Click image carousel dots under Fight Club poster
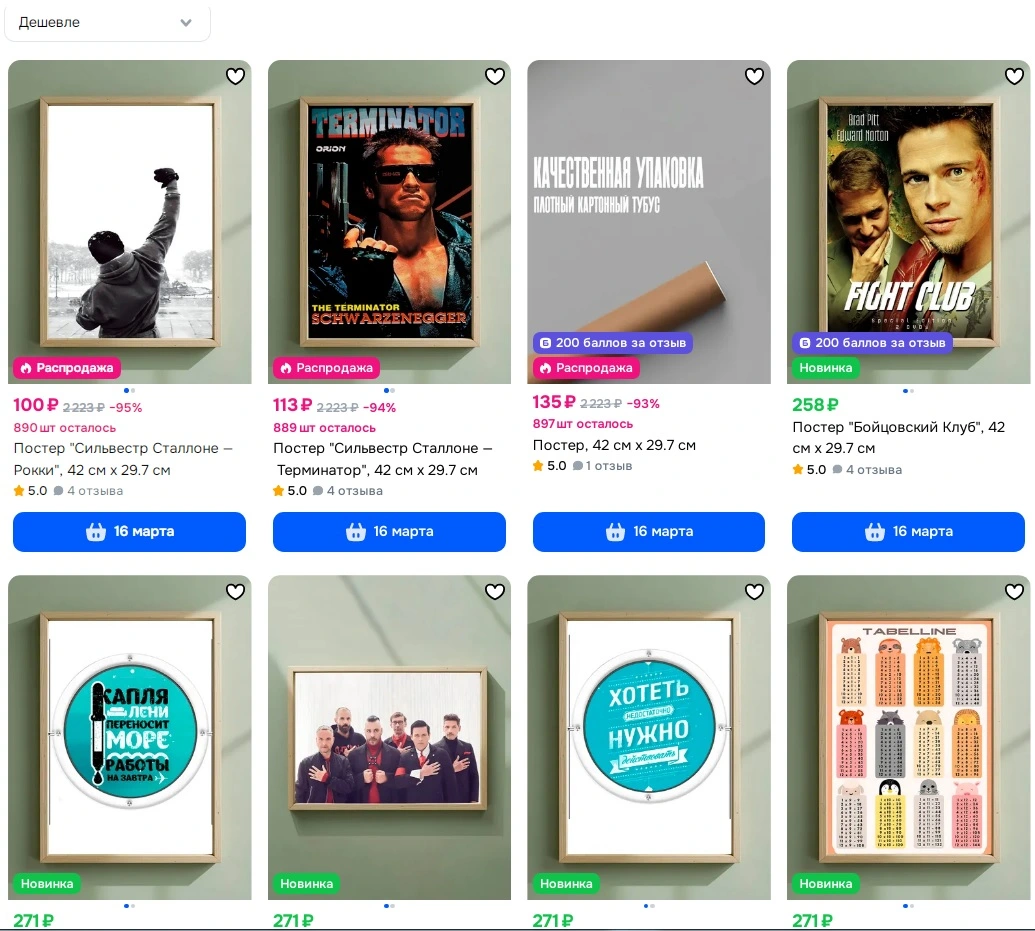The image size is (1035, 931). pos(908,391)
